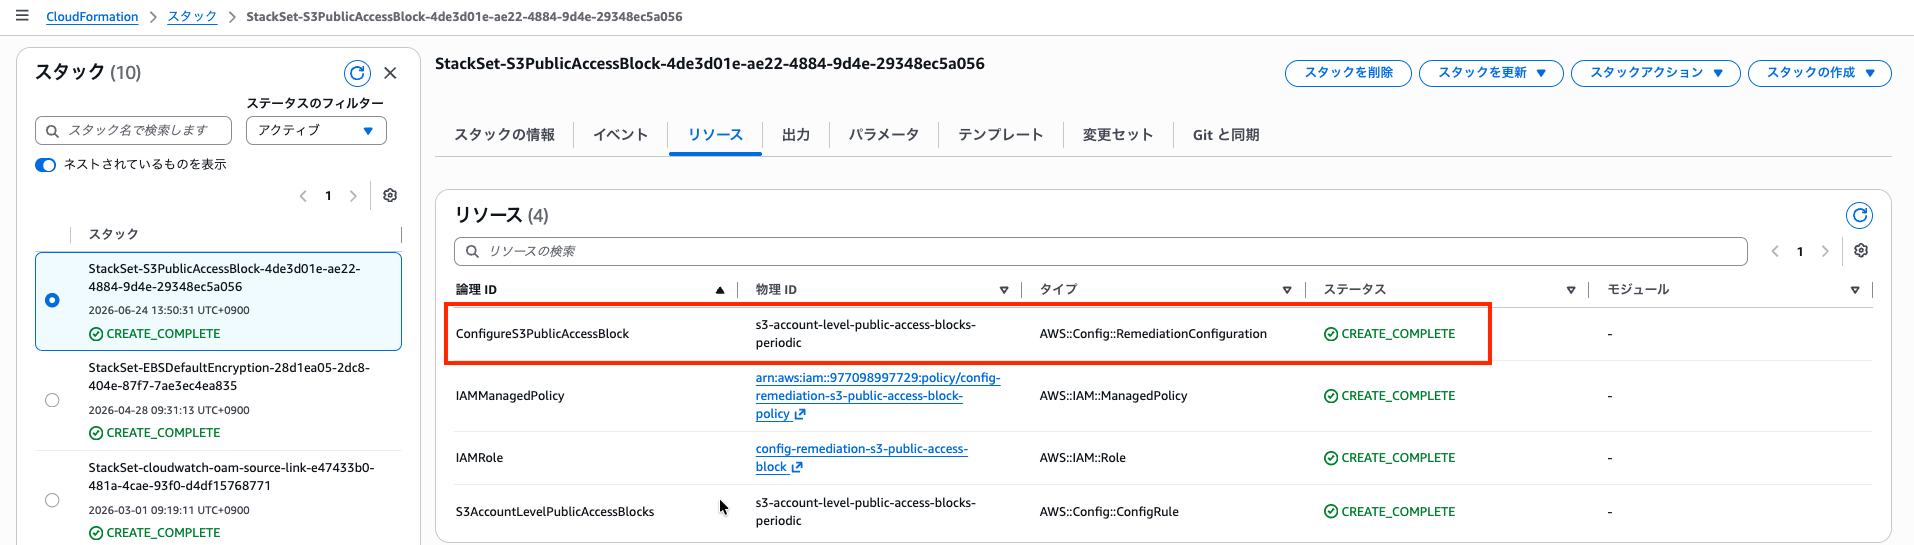This screenshot has height=545, width=1914.
Task: Refresh the stack list
Action: click(357, 73)
